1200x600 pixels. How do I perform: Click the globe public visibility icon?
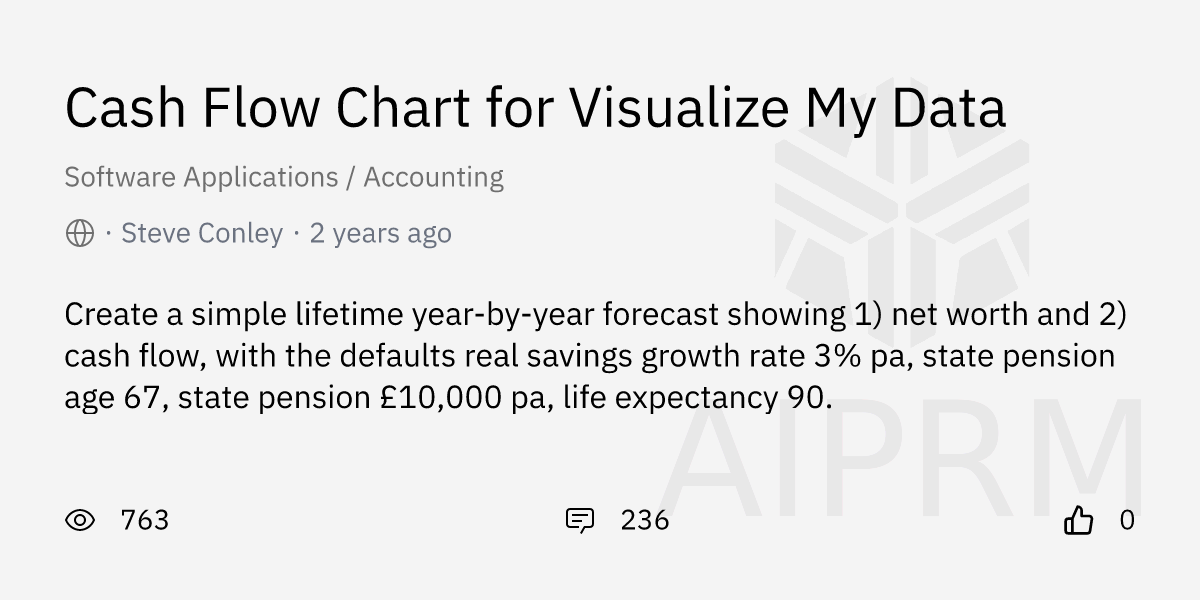point(79,234)
